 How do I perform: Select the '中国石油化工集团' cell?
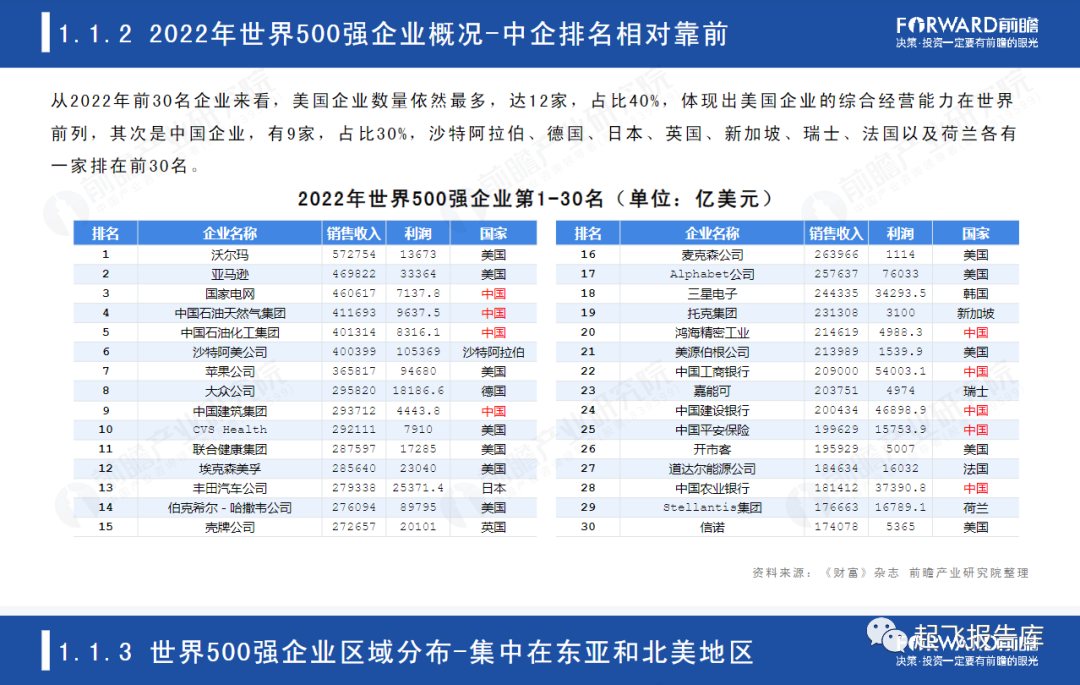[229, 333]
